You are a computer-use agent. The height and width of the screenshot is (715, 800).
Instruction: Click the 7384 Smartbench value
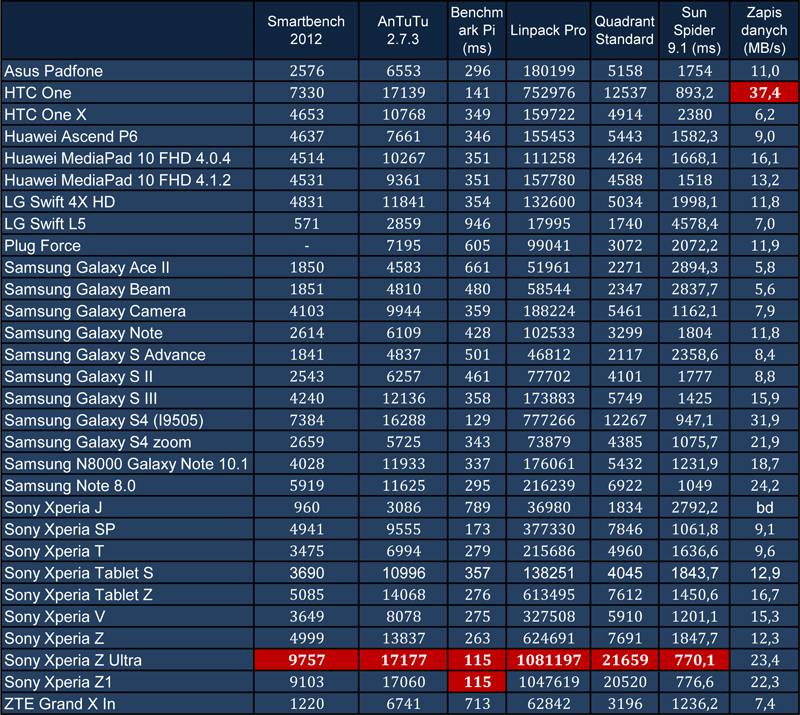click(307, 420)
